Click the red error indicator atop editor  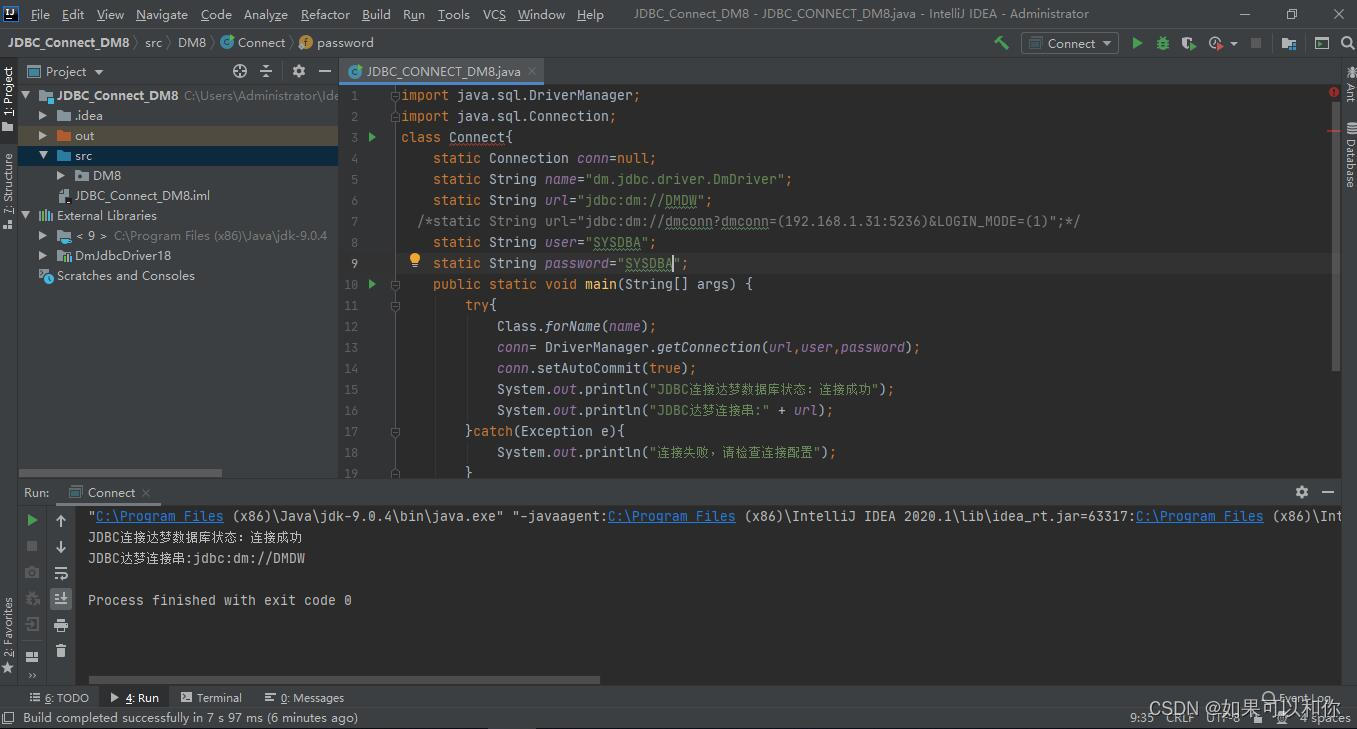(x=1334, y=92)
